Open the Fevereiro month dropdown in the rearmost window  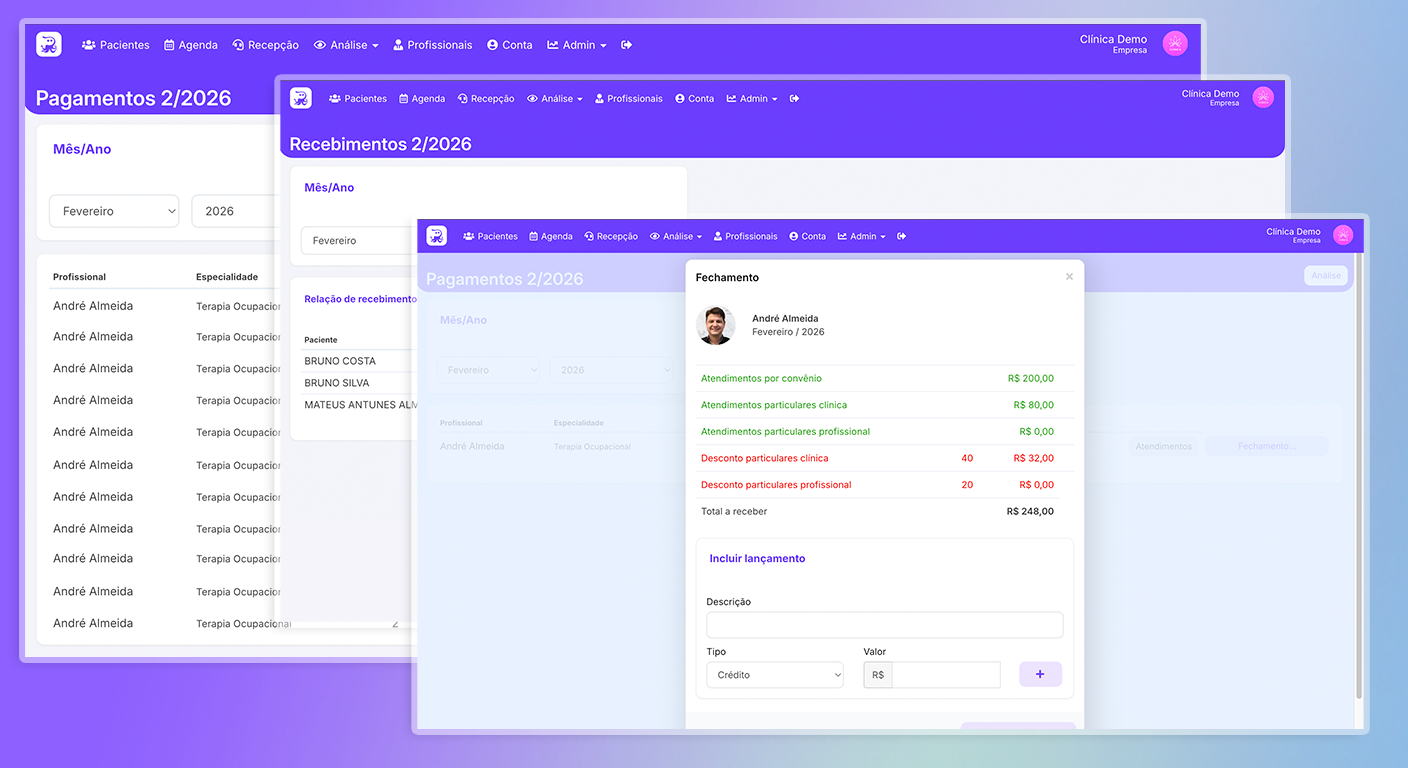[x=114, y=211]
